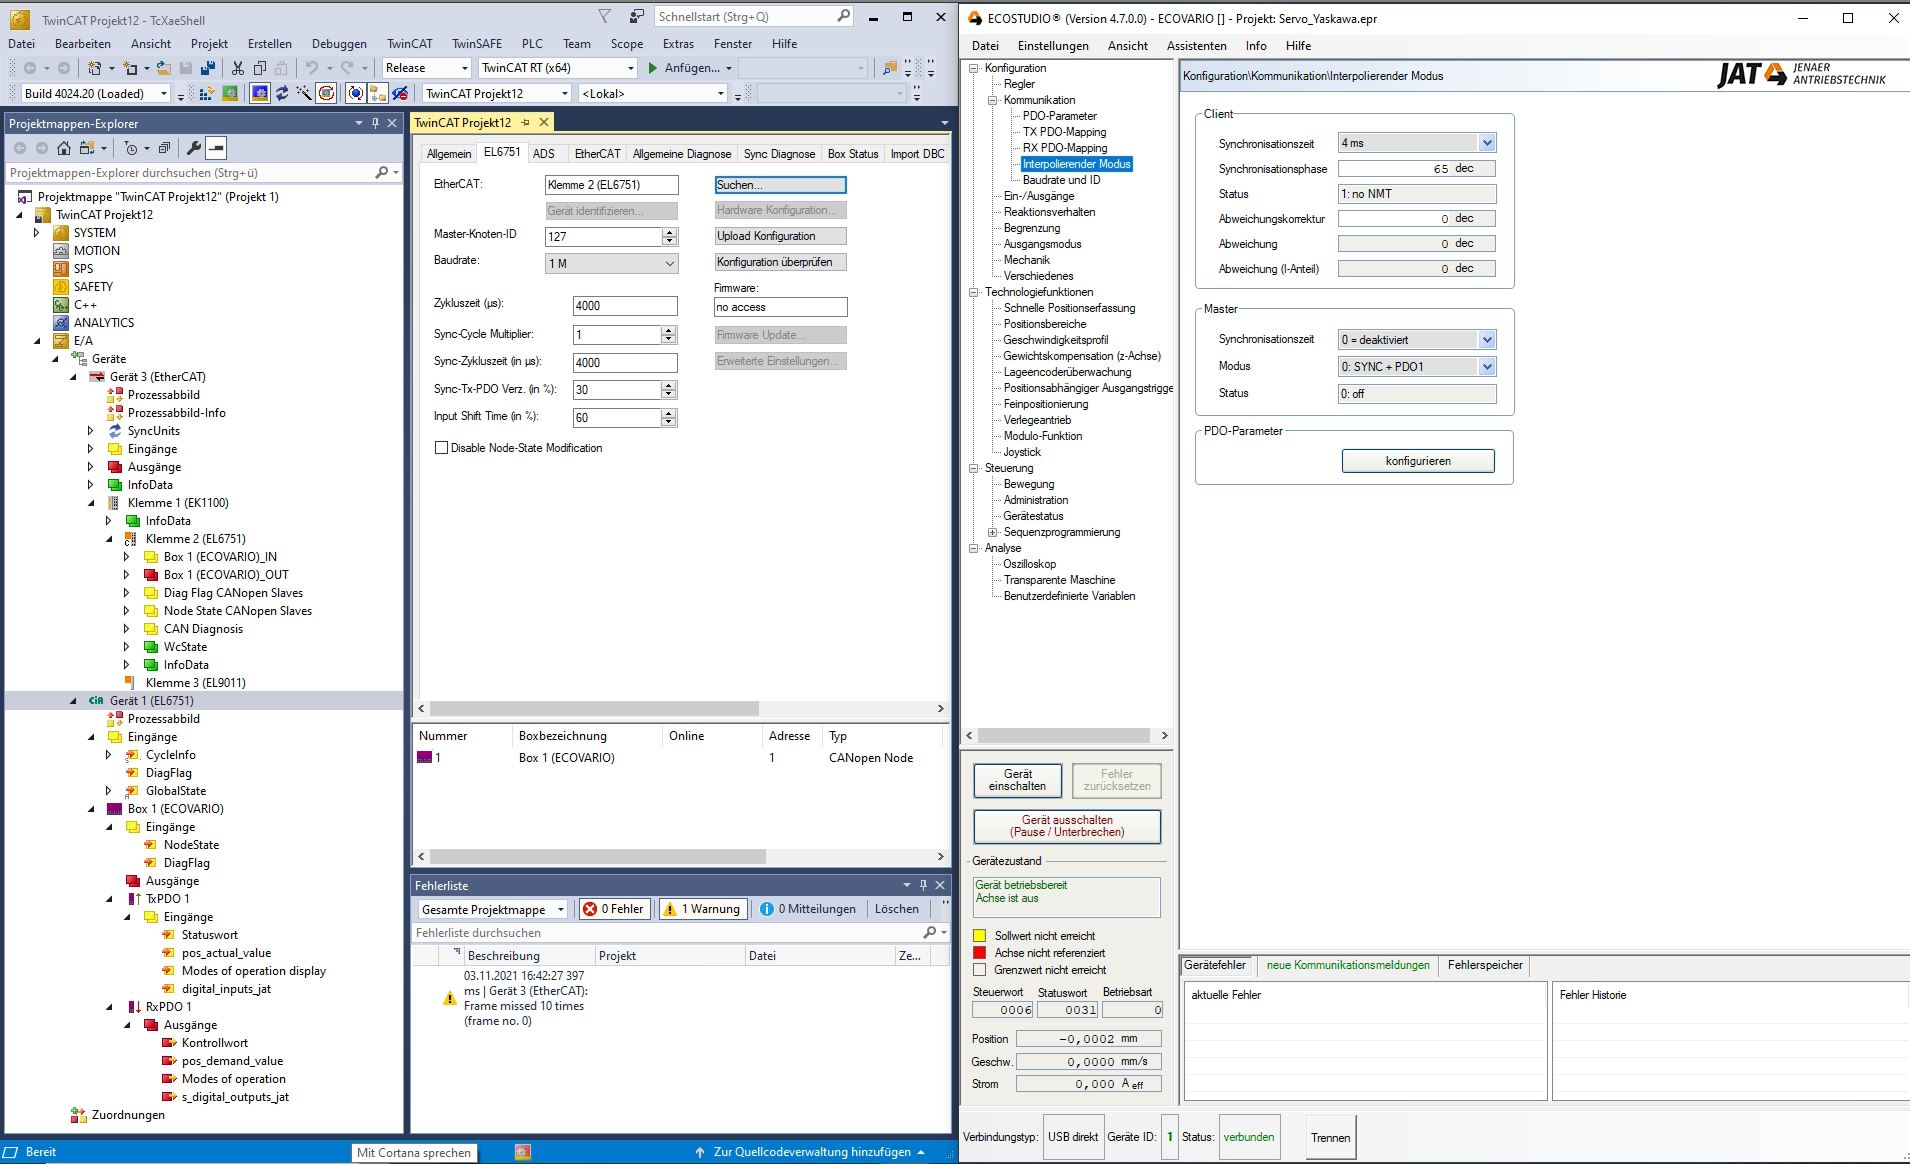The image size is (1910, 1164).
Task: Click the Hide Disabled Items eye icon
Action: tap(400, 93)
